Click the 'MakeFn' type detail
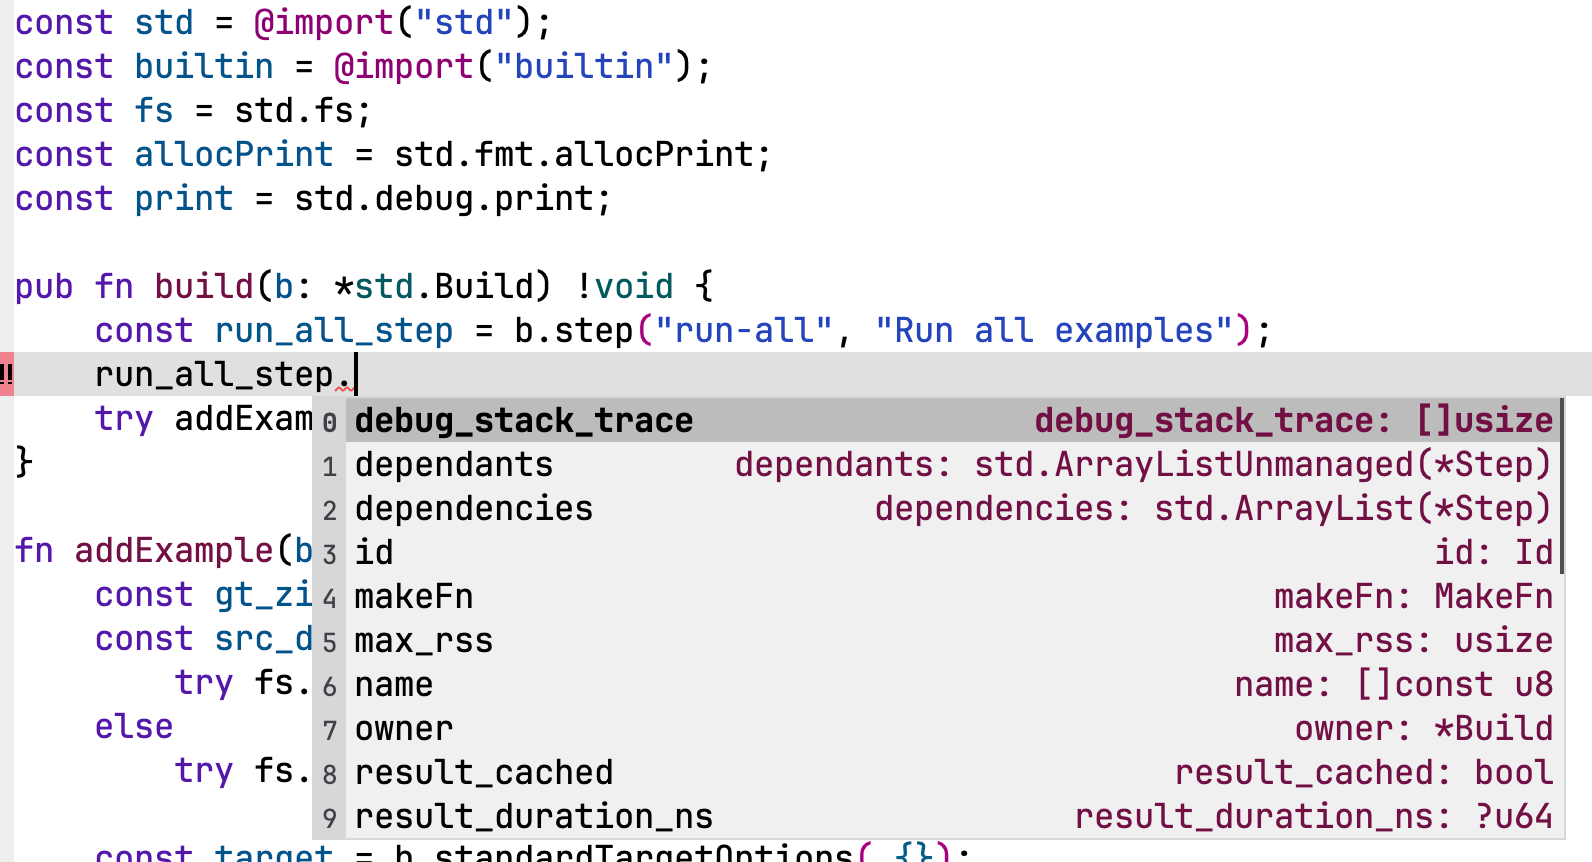 [1494, 596]
